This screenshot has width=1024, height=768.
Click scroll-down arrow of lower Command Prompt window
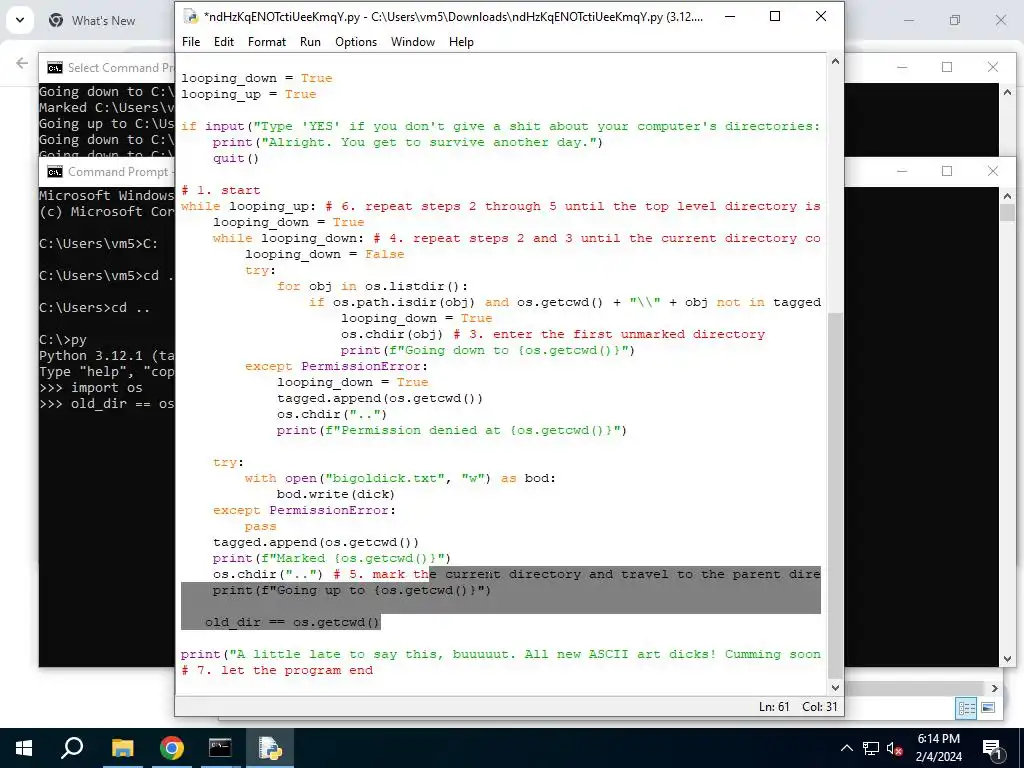pyautogui.click(x=1007, y=659)
